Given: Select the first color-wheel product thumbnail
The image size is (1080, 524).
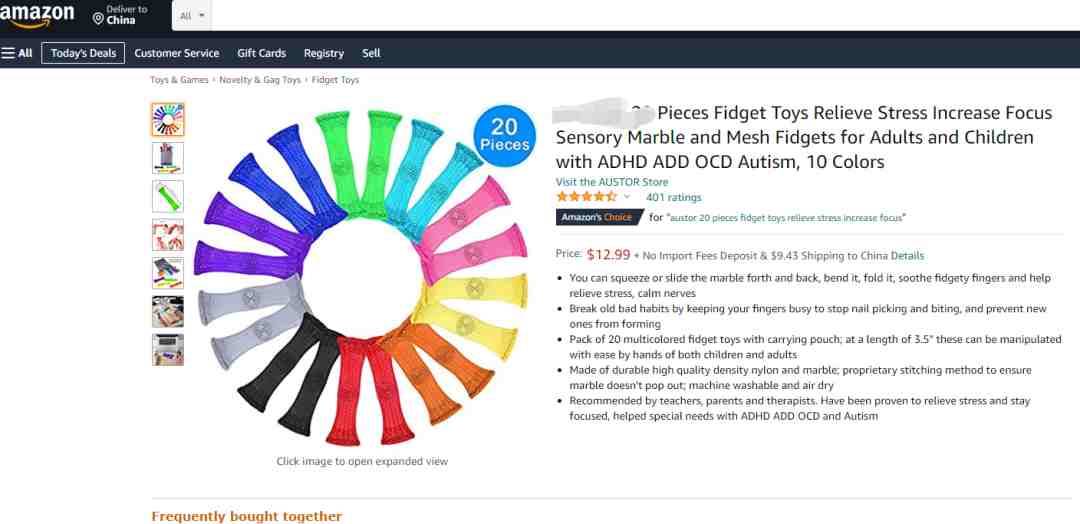Looking at the screenshot, I should pos(168,119).
